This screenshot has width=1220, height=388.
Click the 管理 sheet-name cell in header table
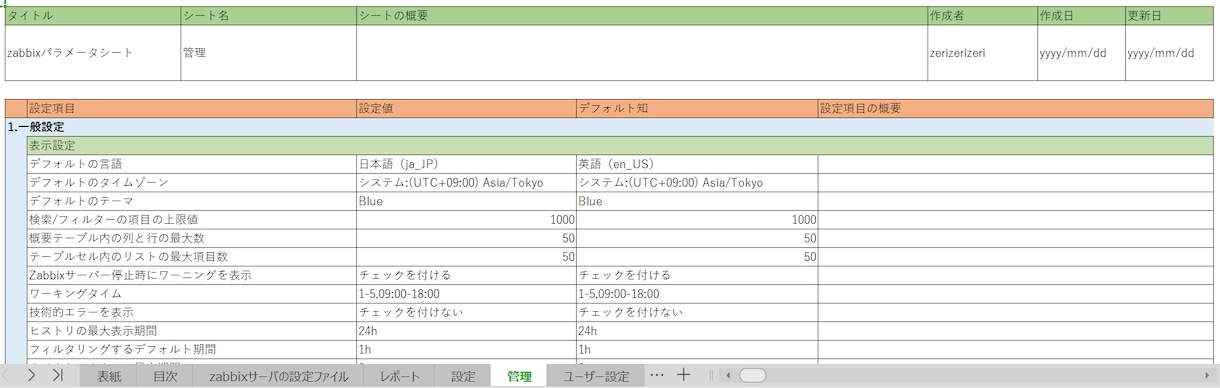(x=268, y=53)
